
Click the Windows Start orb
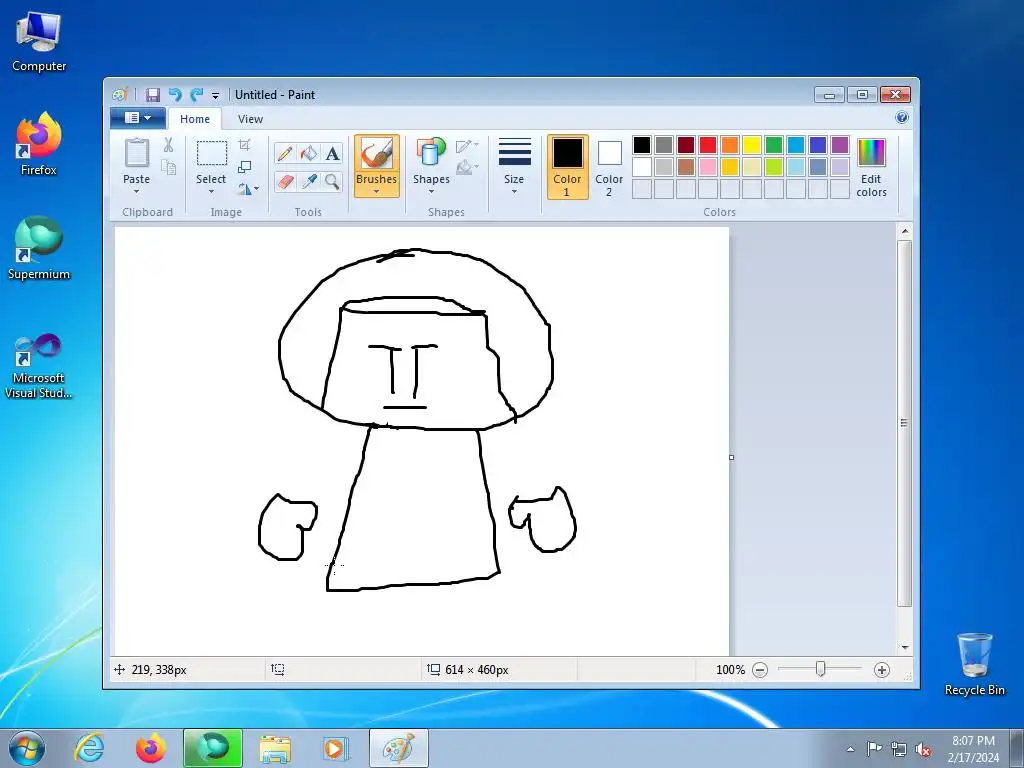pos(27,748)
